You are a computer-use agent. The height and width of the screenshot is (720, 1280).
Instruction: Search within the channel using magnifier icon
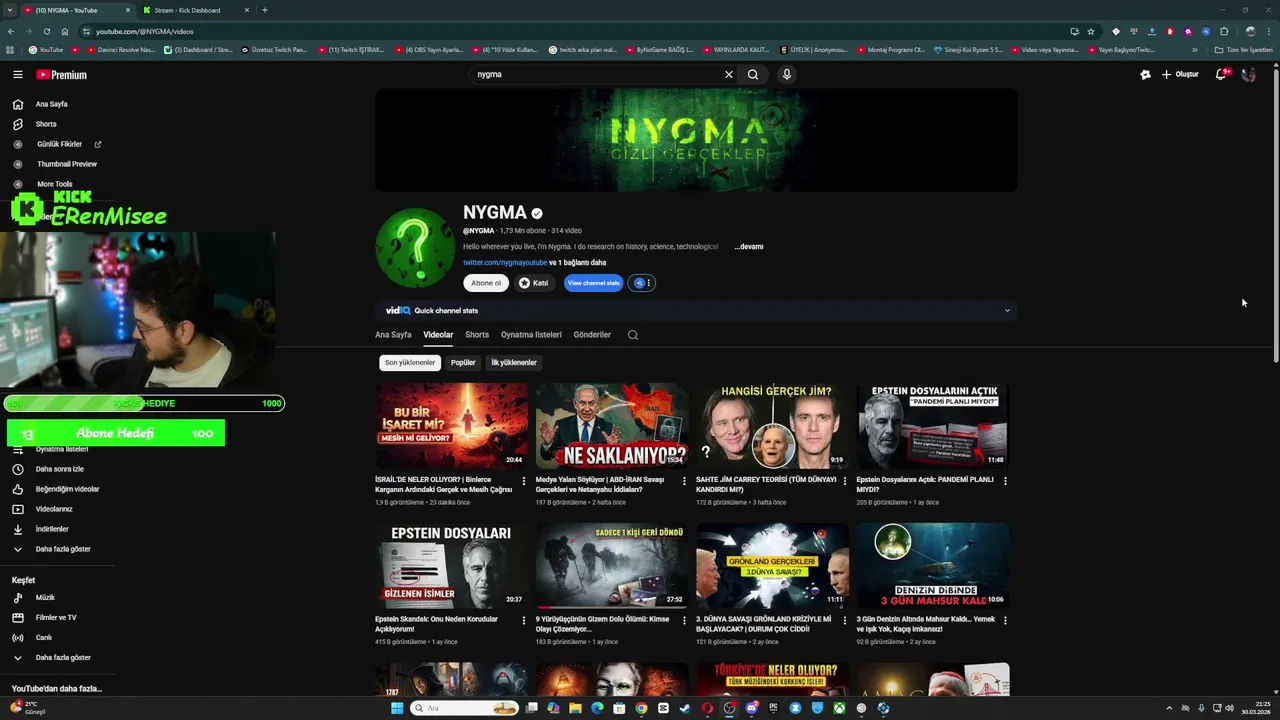632,335
